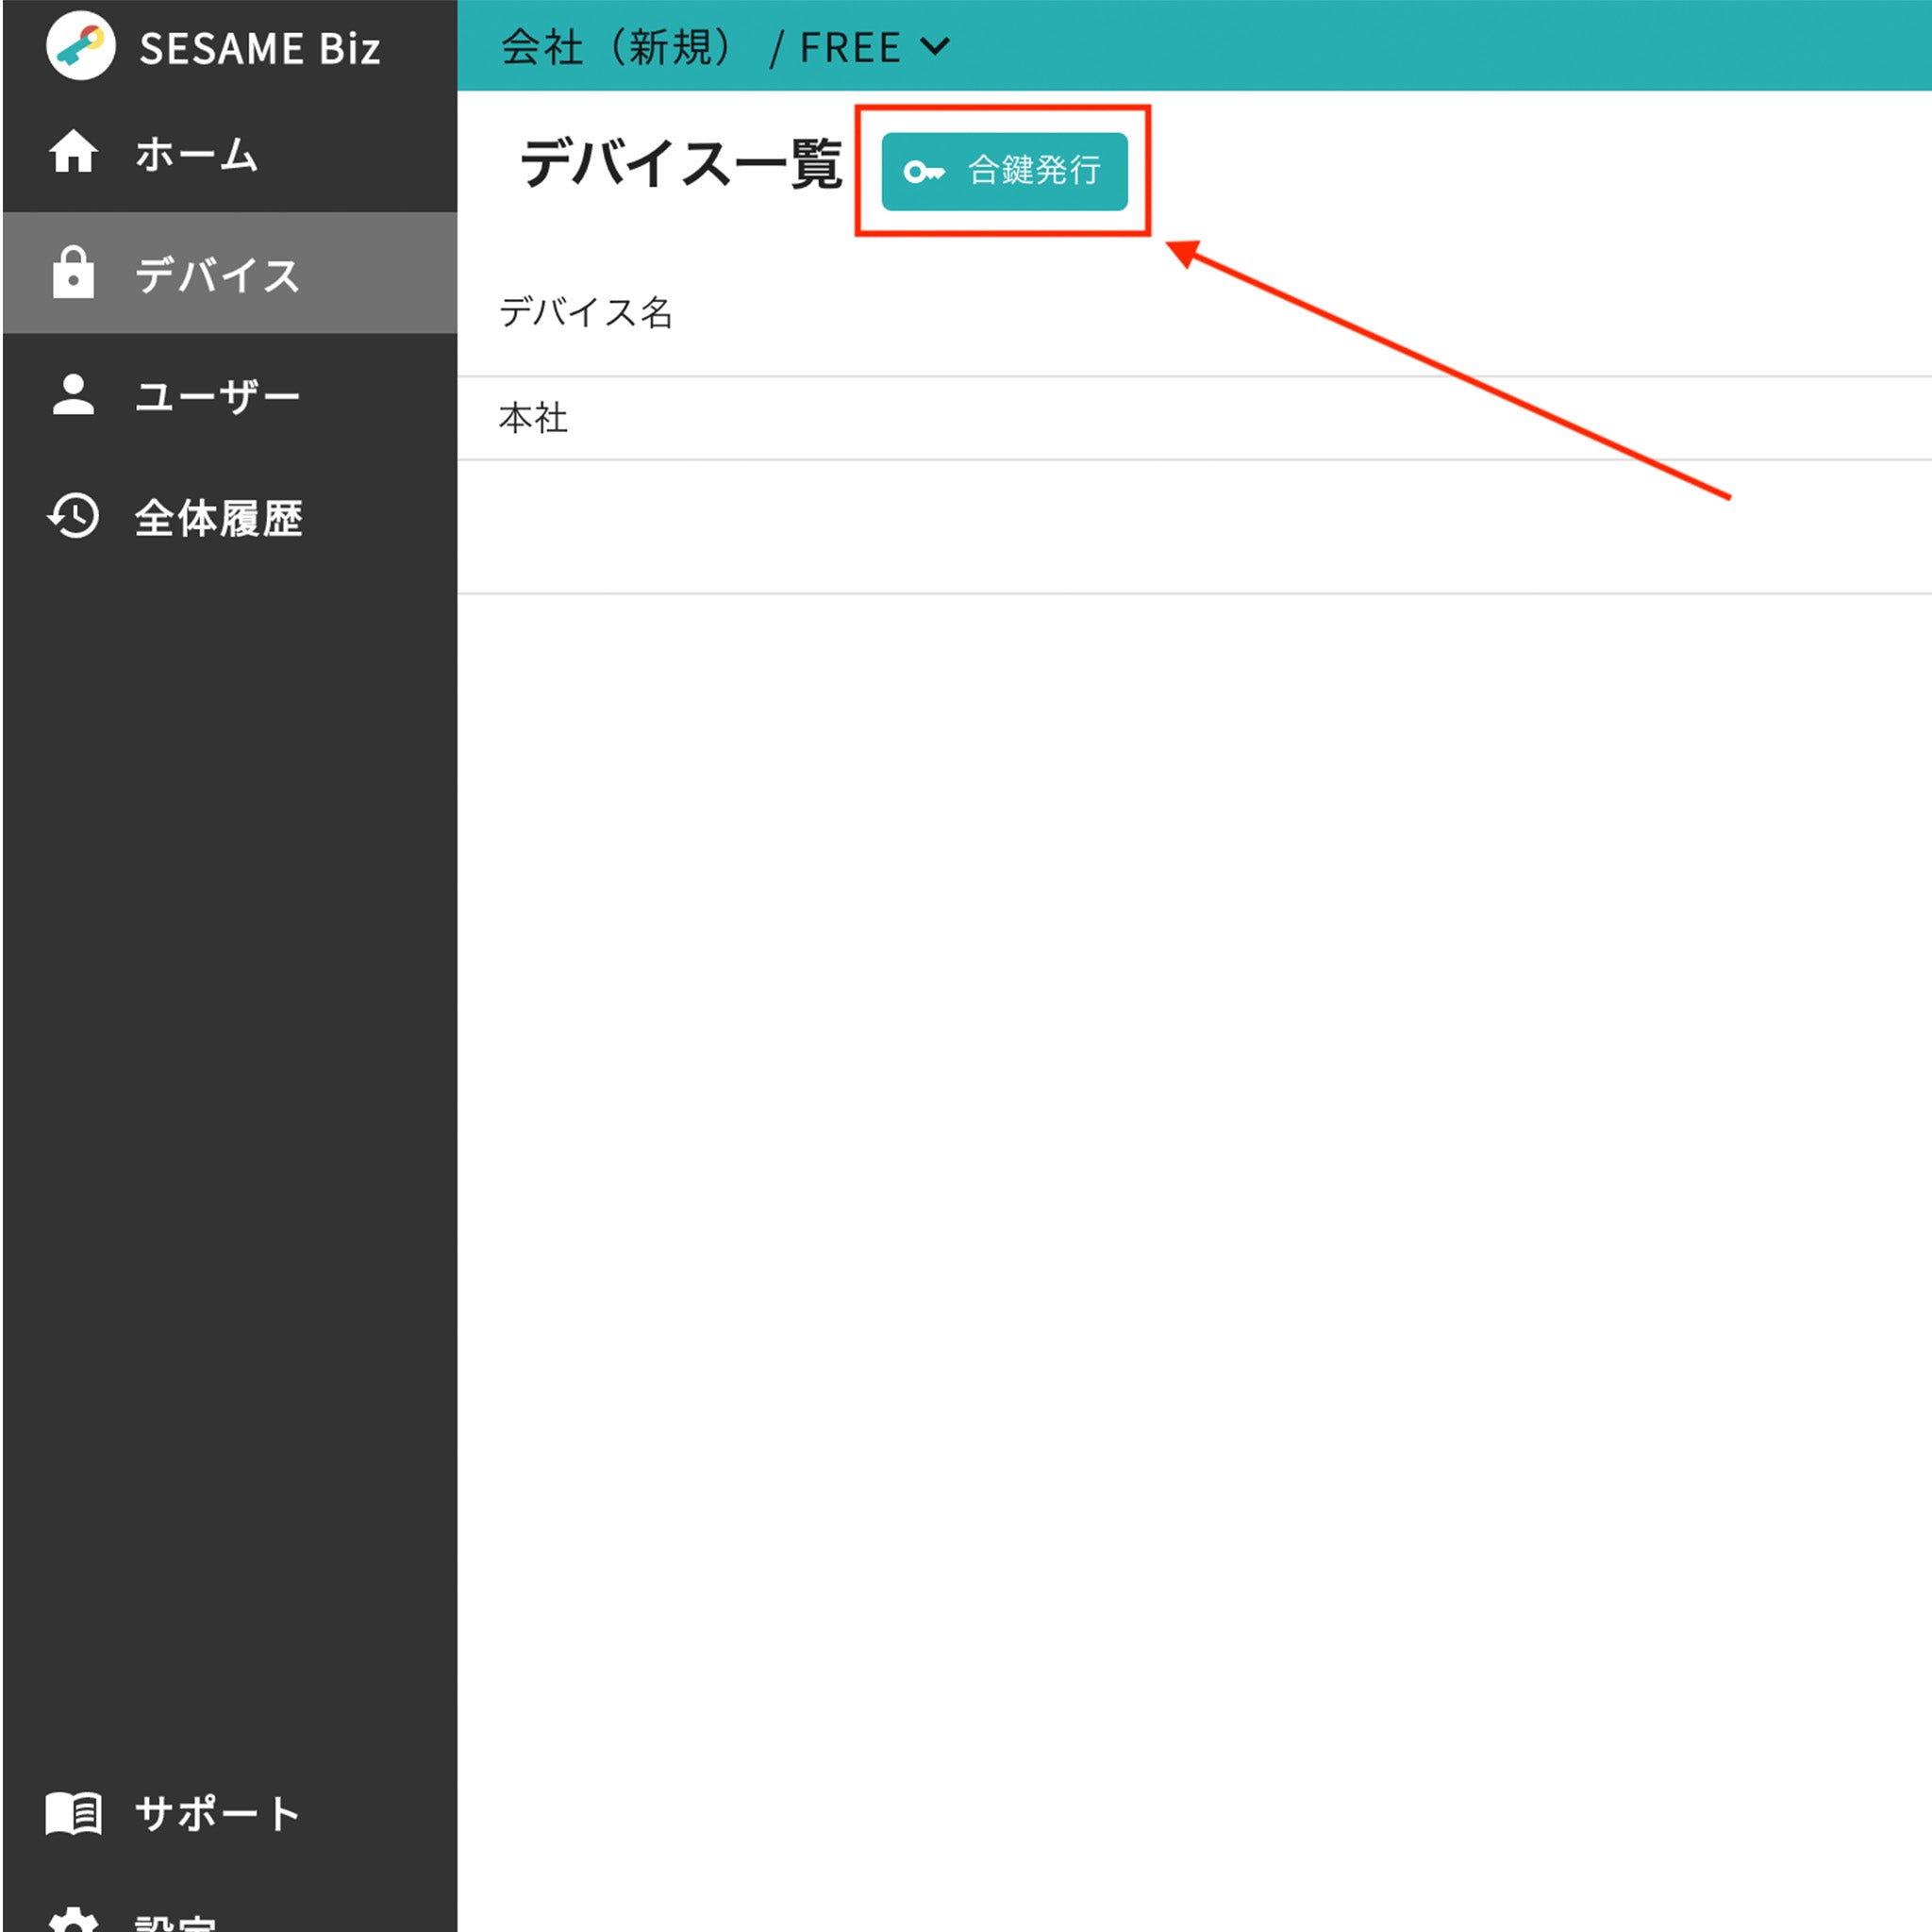Screen dimensions: 1932x1932
Task: Click the デバイス名 column header
Action: tap(586, 312)
